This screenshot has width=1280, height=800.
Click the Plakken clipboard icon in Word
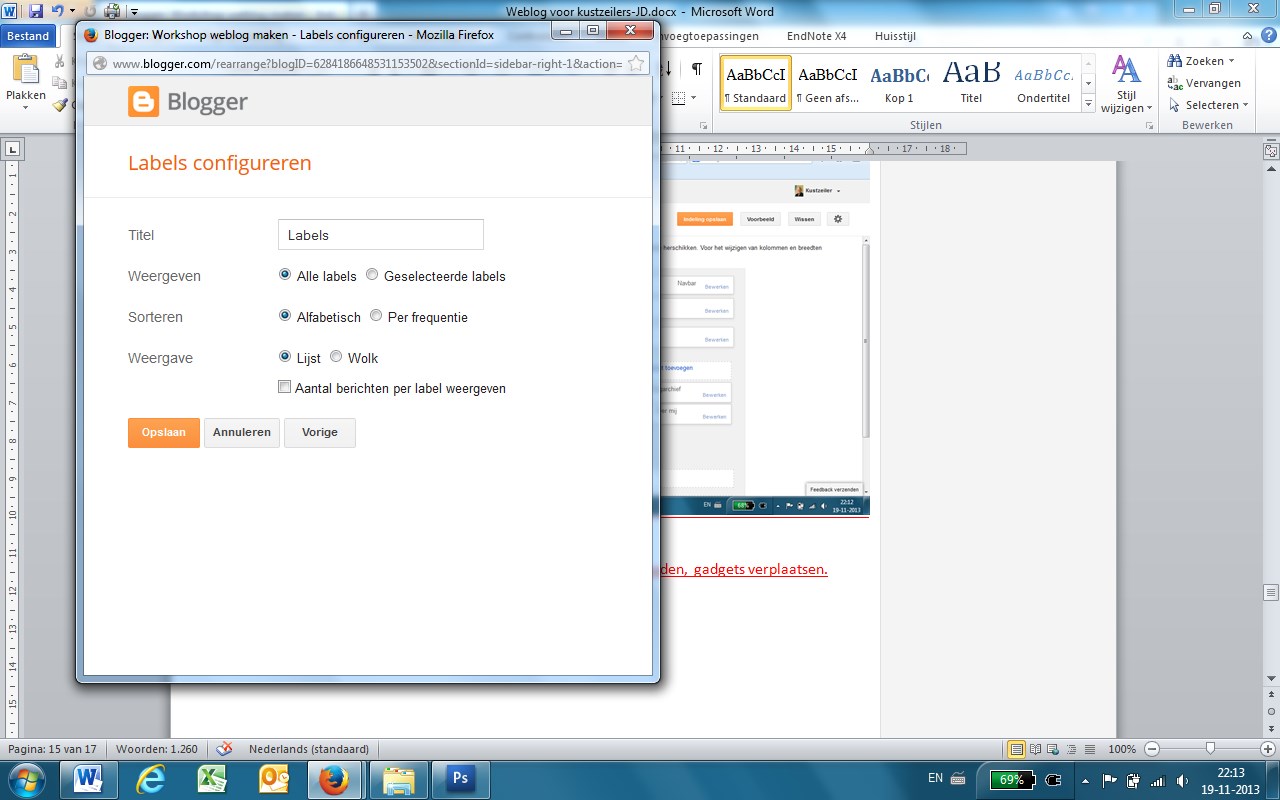click(x=25, y=70)
